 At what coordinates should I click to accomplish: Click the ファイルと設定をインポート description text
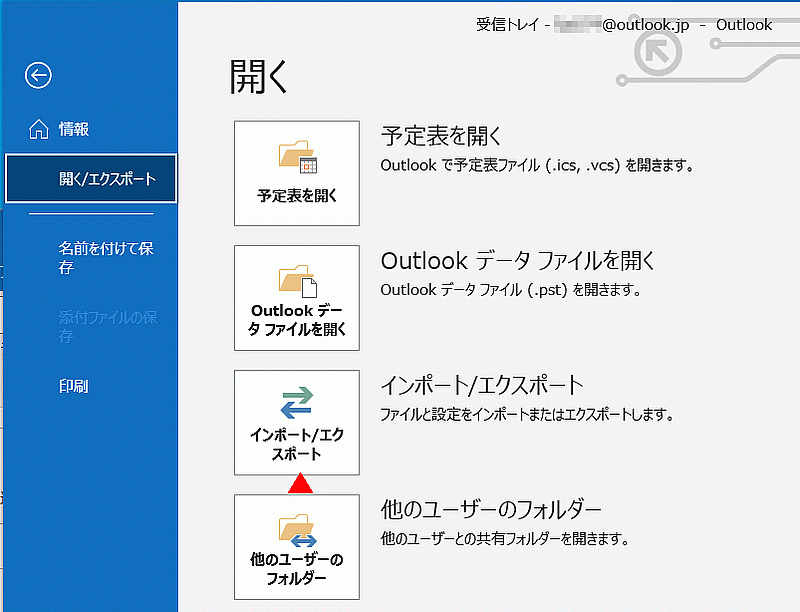[528, 414]
